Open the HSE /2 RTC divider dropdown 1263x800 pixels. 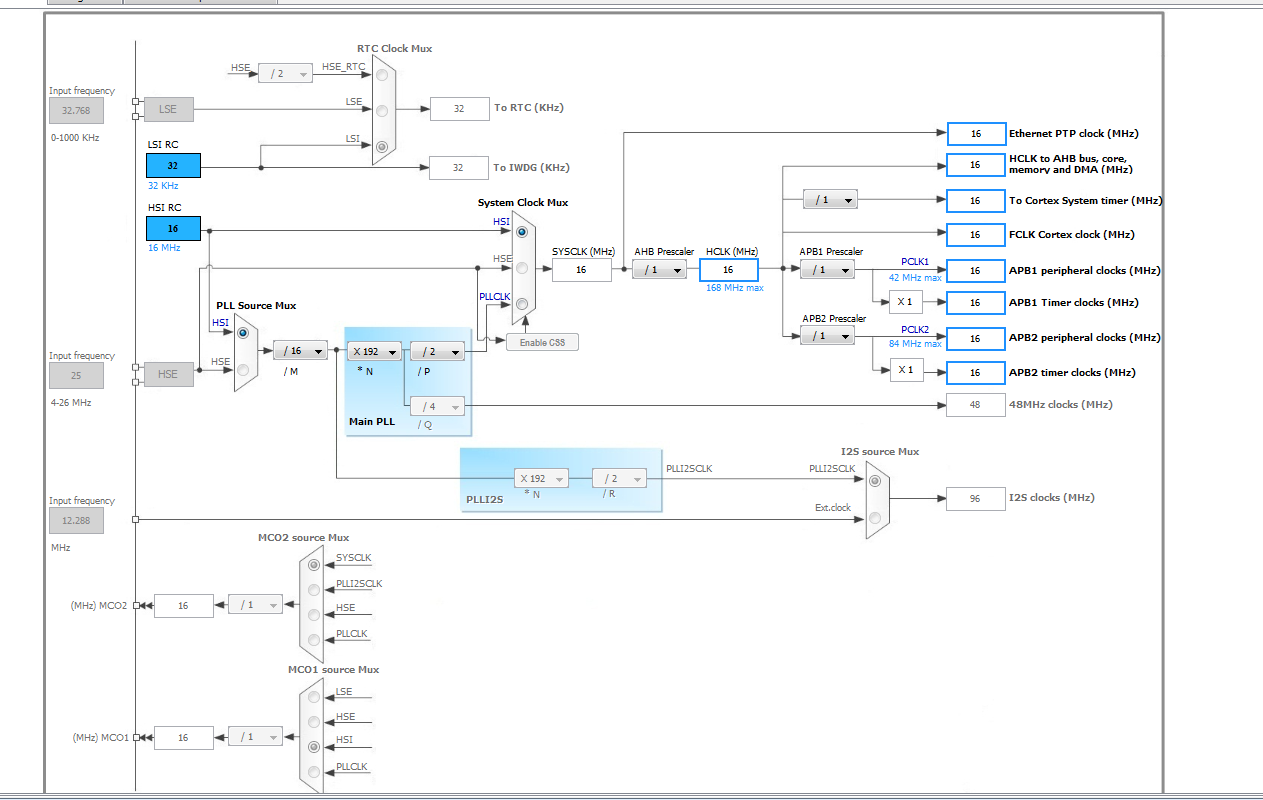point(286,74)
